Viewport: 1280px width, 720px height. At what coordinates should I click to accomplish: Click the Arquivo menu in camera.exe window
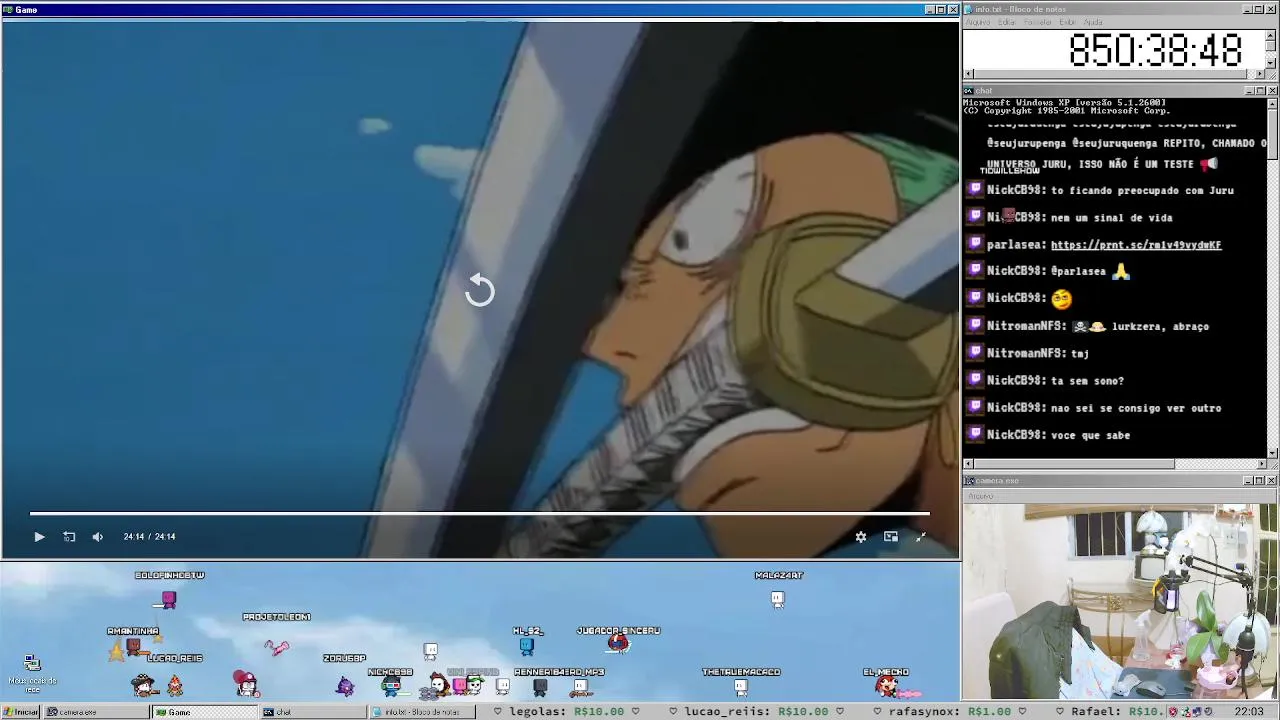pyautogui.click(x=981, y=496)
